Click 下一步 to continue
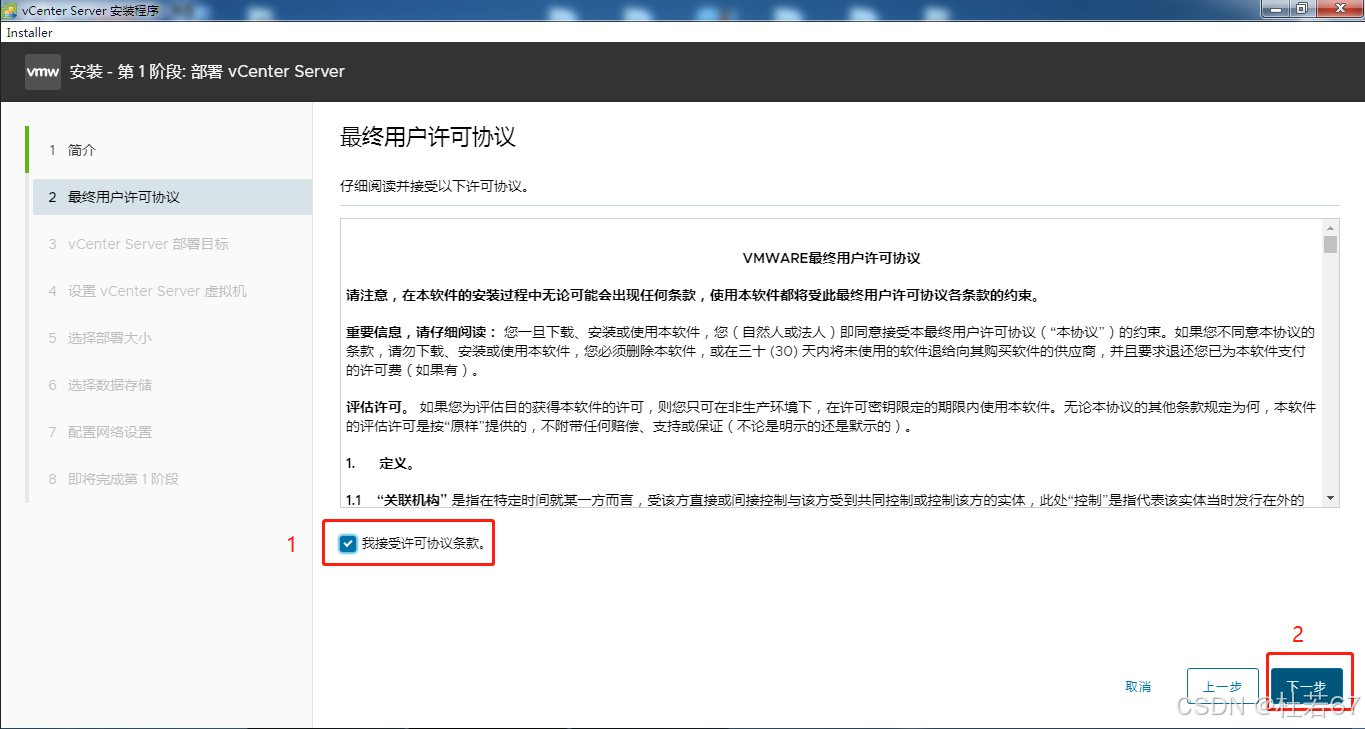Viewport: 1365px width, 729px height. 1306,687
